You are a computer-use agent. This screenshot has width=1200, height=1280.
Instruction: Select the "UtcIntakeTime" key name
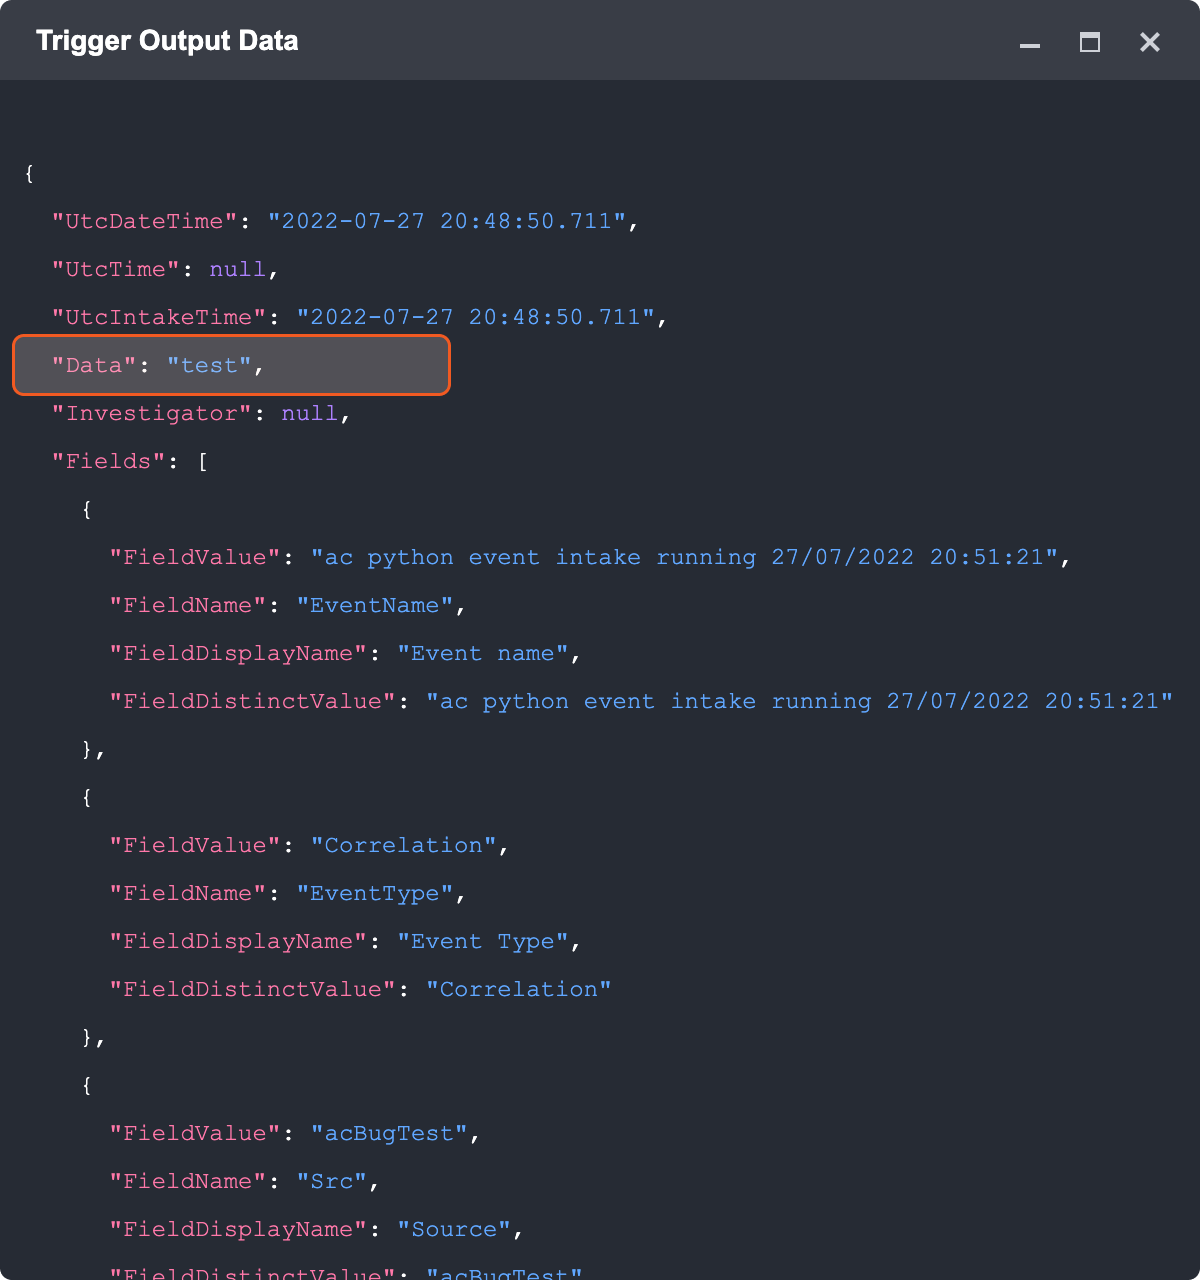[x=159, y=317]
